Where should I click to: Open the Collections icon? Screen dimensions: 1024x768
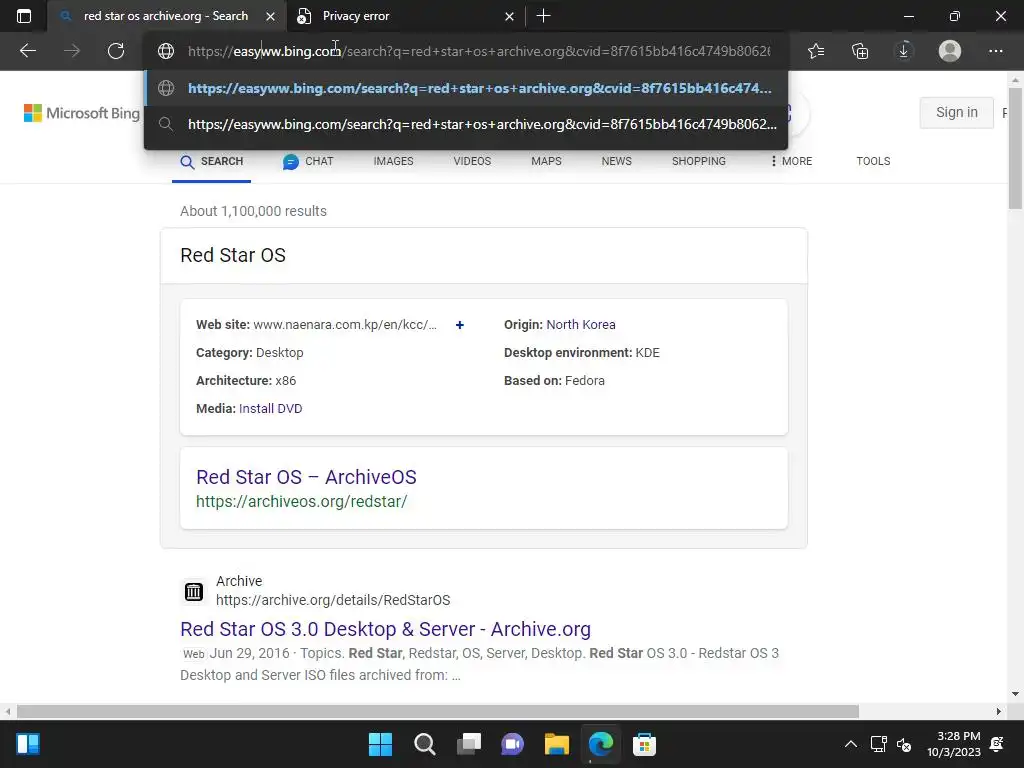click(x=860, y=51)
